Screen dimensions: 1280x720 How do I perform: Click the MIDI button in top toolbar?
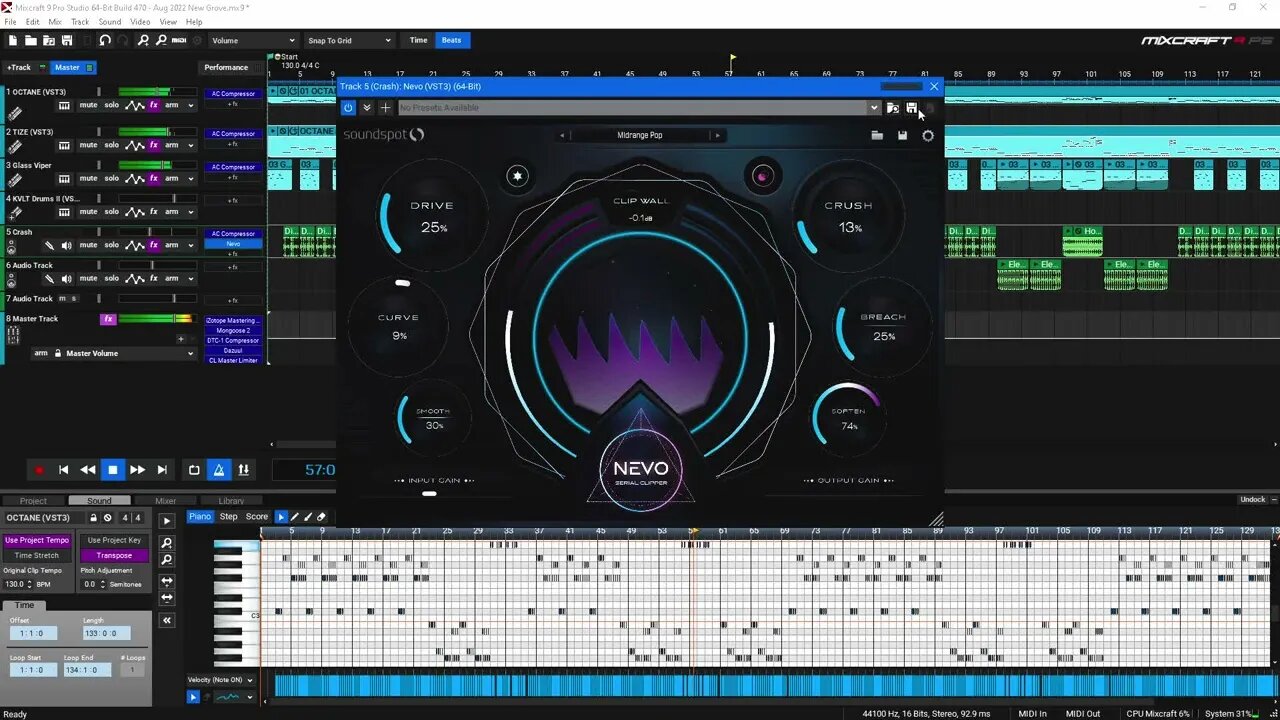[x=179, y=40]
